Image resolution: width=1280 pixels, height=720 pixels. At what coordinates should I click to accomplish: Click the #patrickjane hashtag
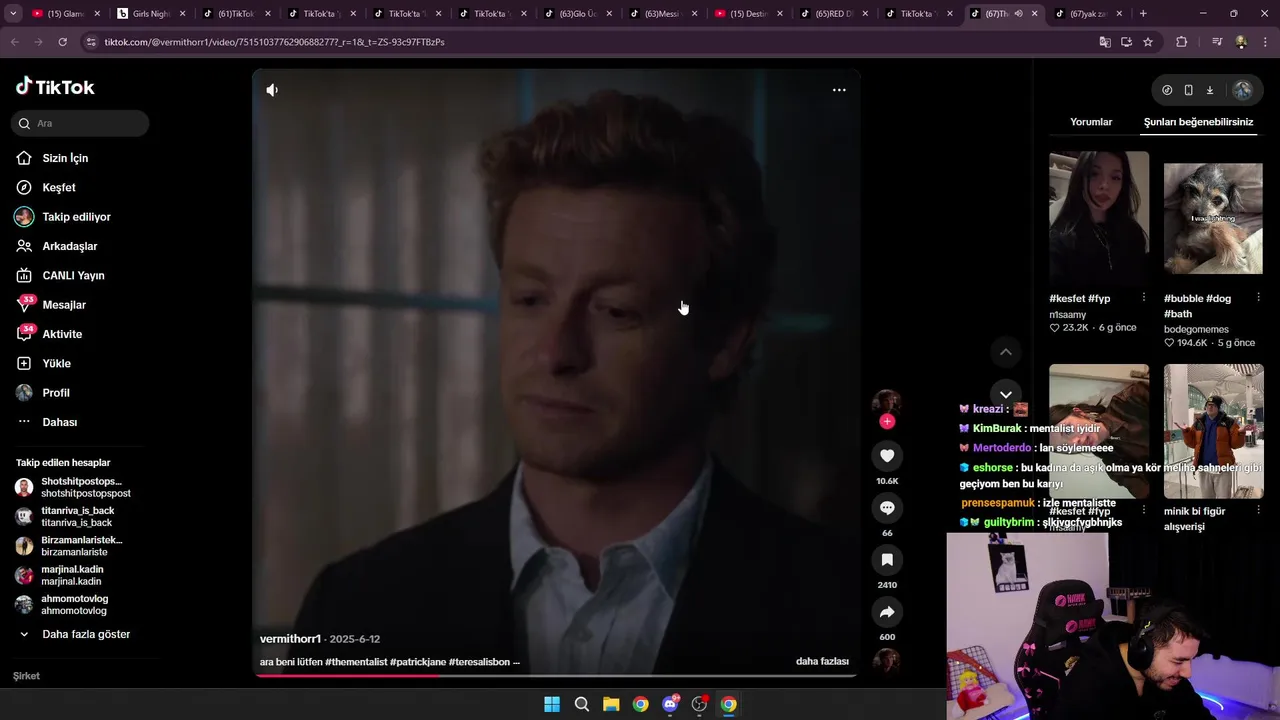click(418, 662)
